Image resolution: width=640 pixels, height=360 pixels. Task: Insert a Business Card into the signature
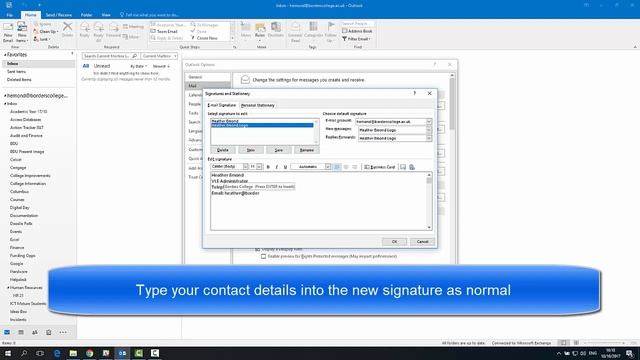tap(380, 167)
